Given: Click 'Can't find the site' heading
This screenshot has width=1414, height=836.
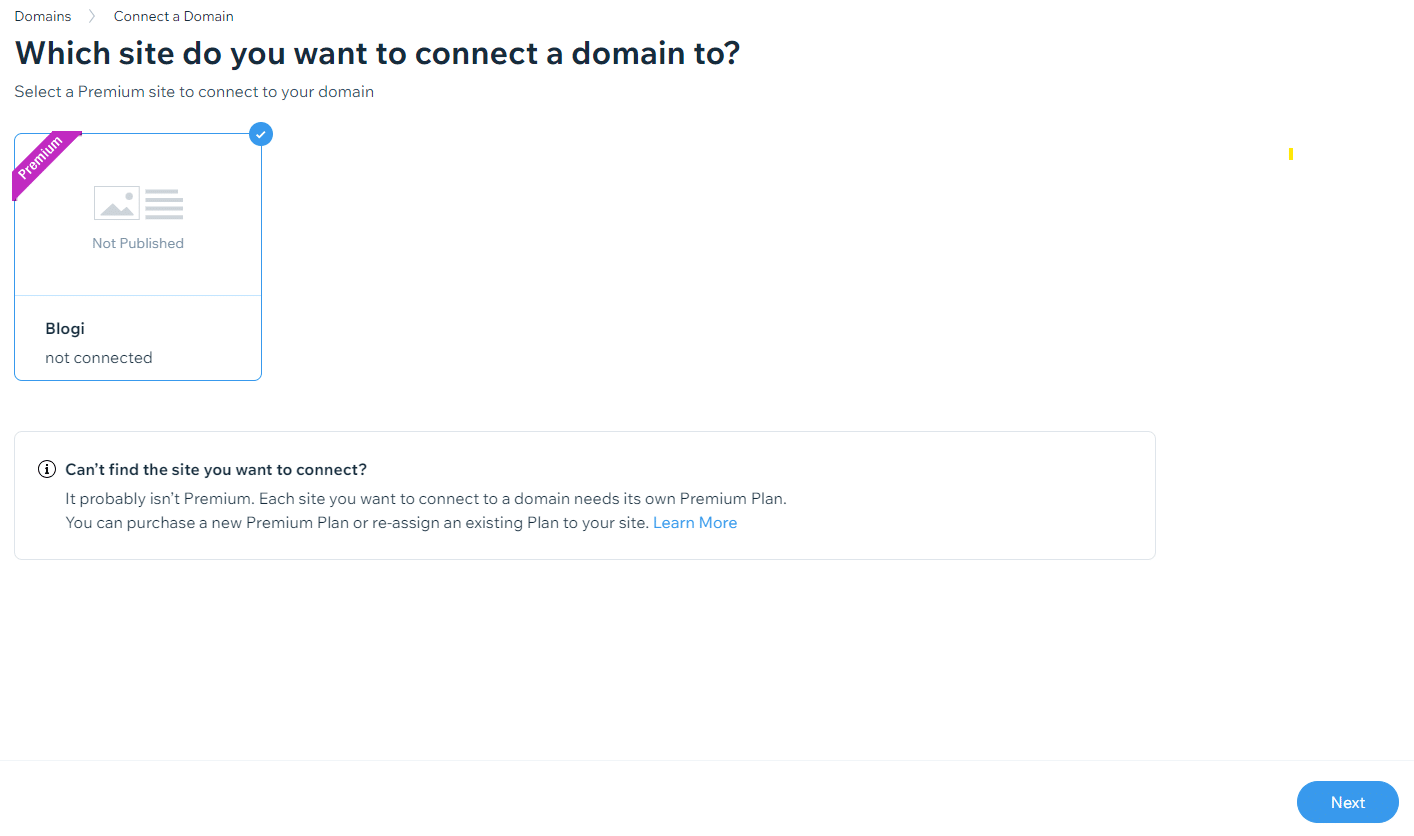Looking at the screenshot, I should pyautogui.click(x=216, y=470).
